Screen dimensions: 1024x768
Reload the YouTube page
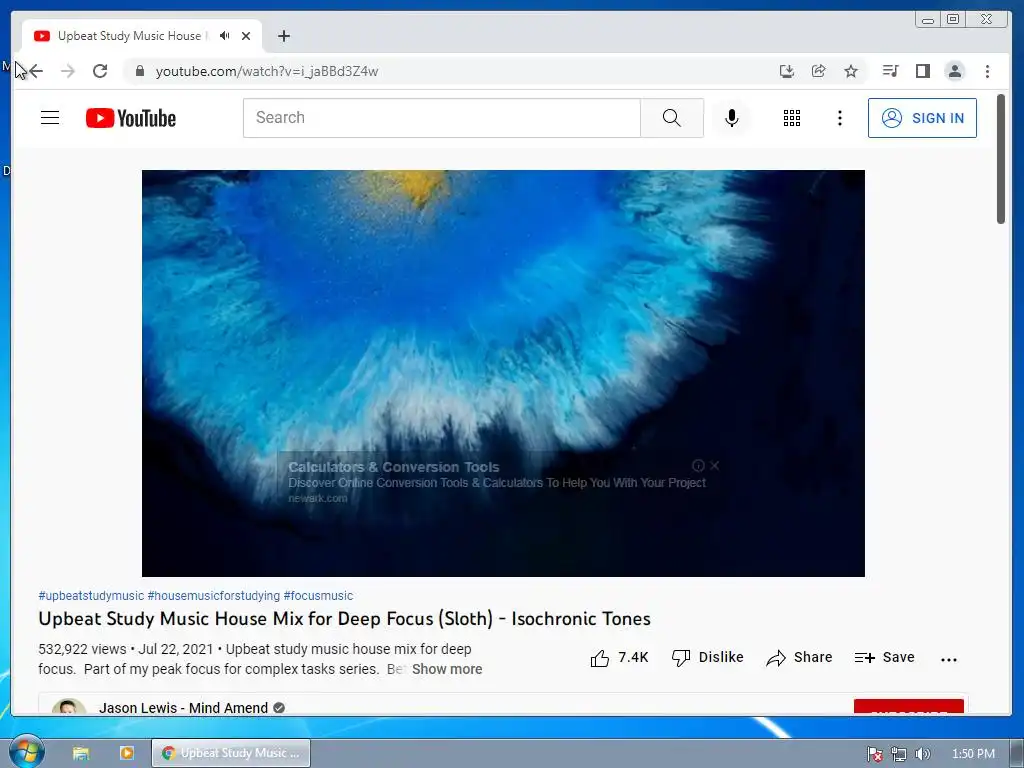pos(100,71)
